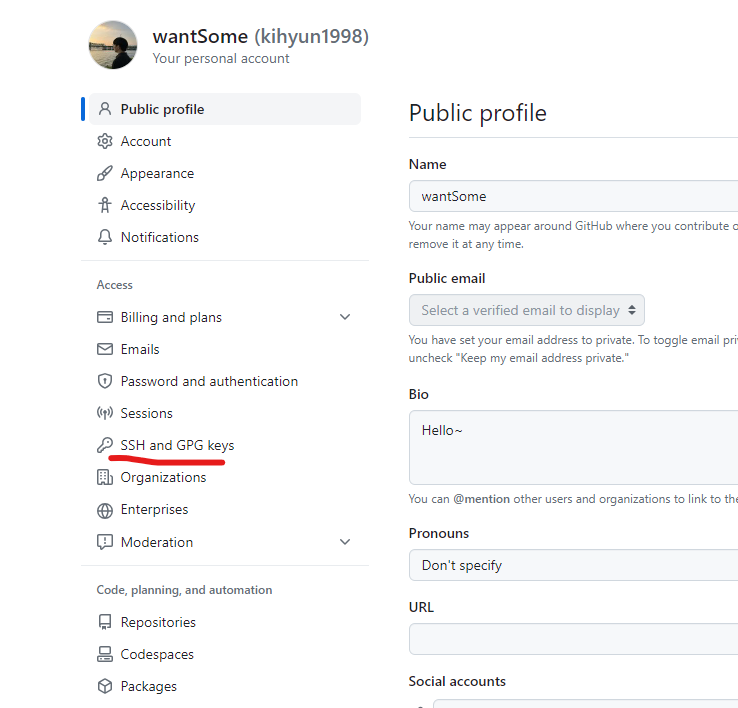Open the Organizations settings page
The height and width of the screenshot is (708, 738).
point(163,477)
